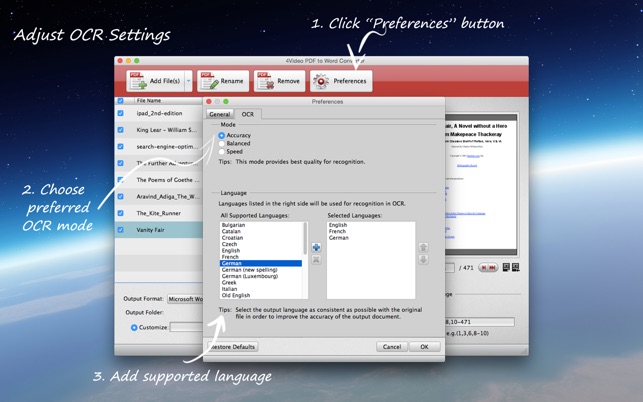Select highlighted German in supported list
Image resolution: width=643 pixels, height=402 pixels.
point(261,263)
